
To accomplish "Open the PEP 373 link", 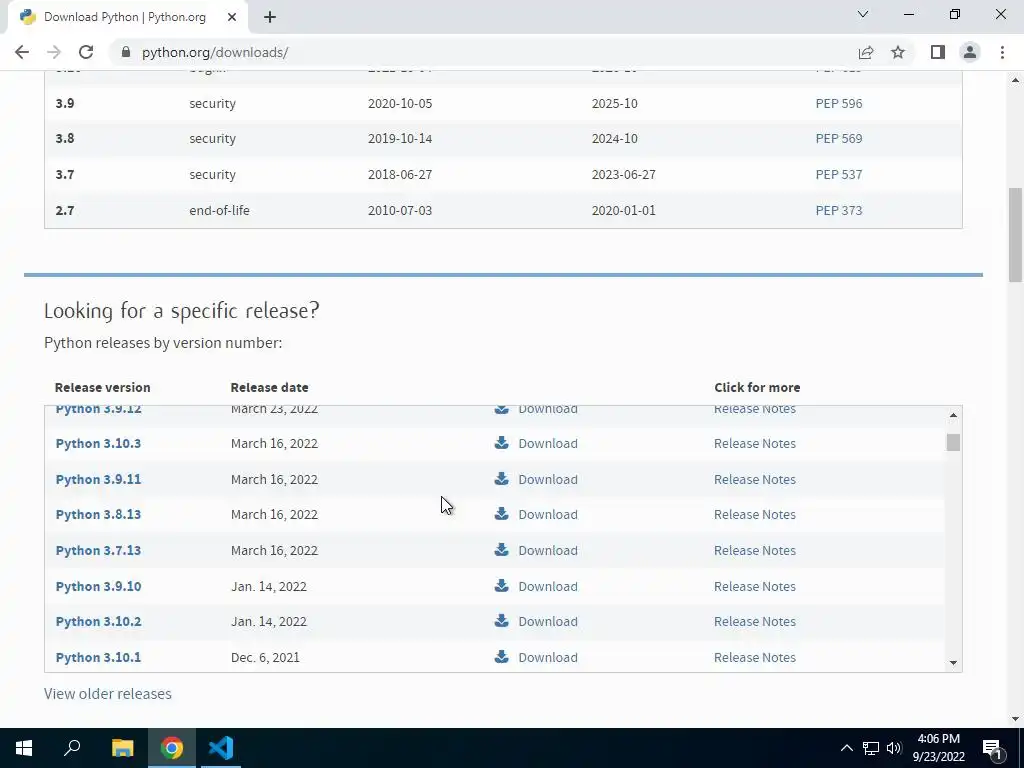I will point(839,210).
